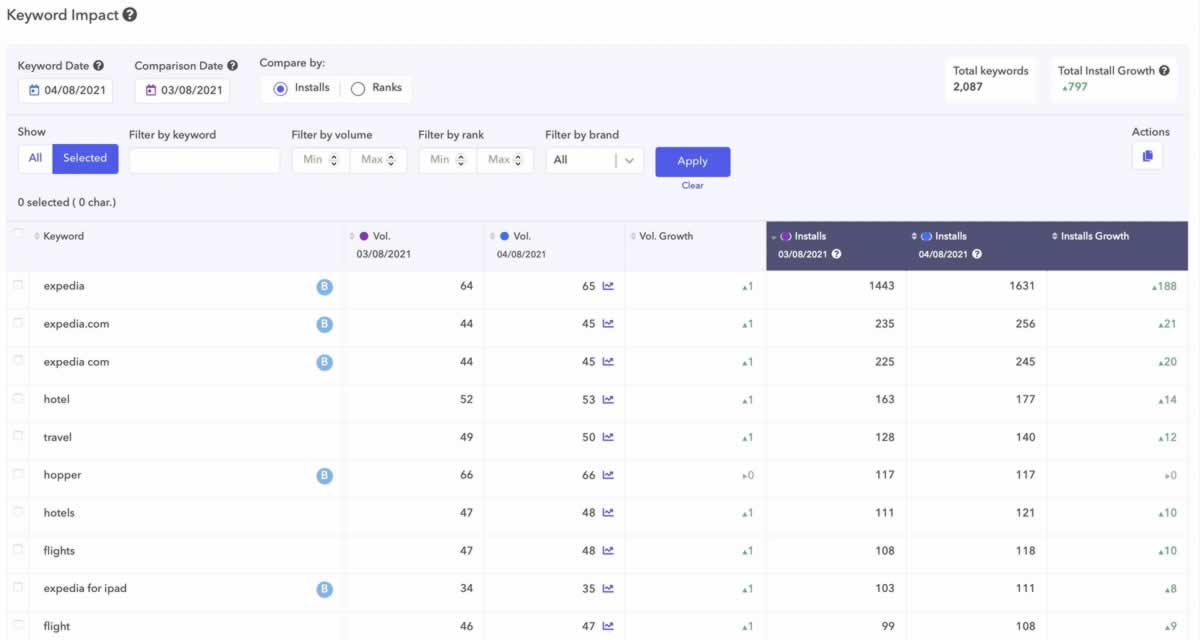Adjust the rank Min stepper
Screen dimensions: 1200x640
pos(461,160)
